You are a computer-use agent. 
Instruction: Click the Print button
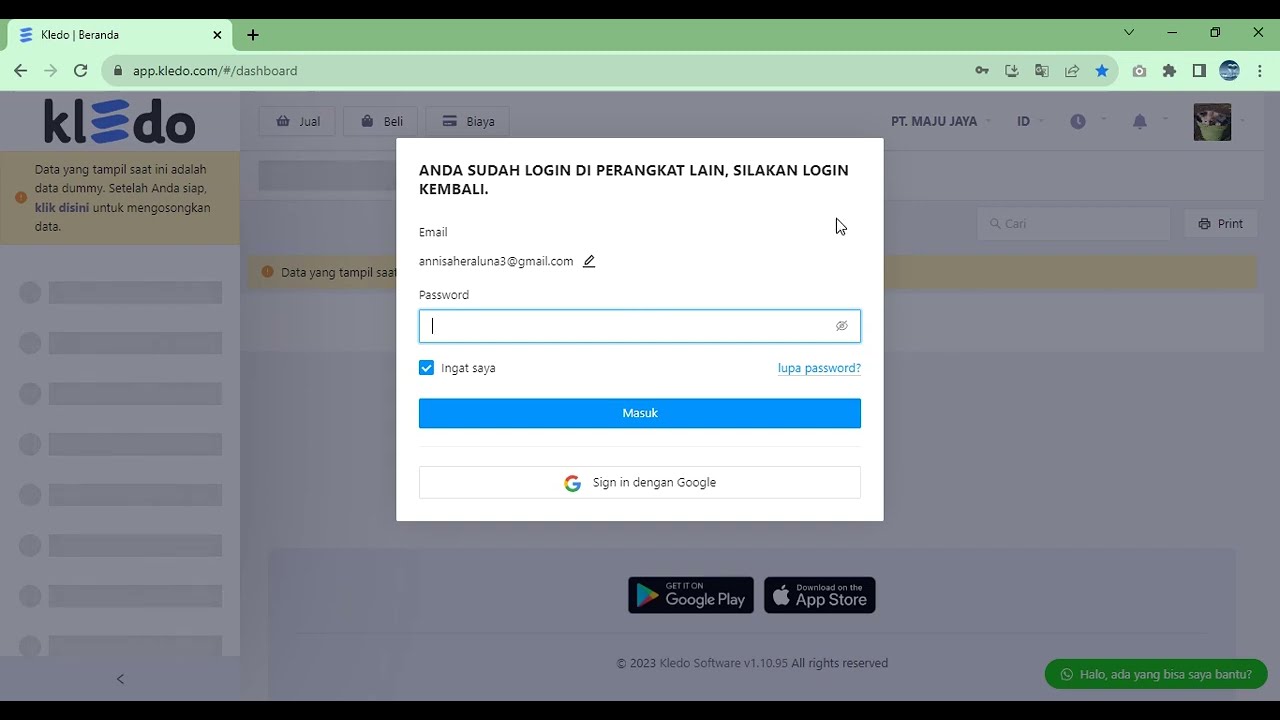1221,224
